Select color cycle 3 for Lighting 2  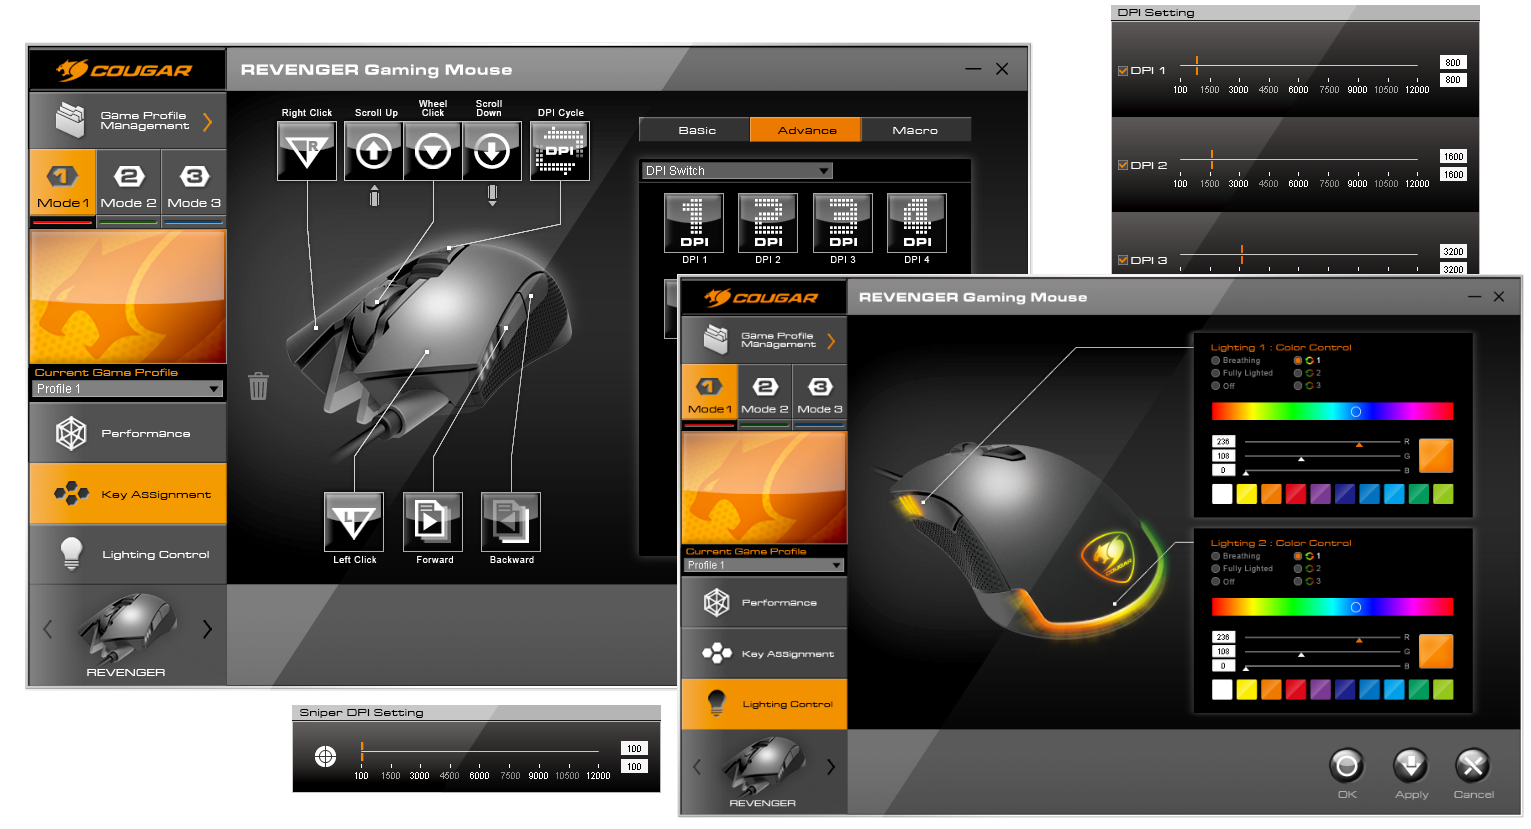[1298, 581]
